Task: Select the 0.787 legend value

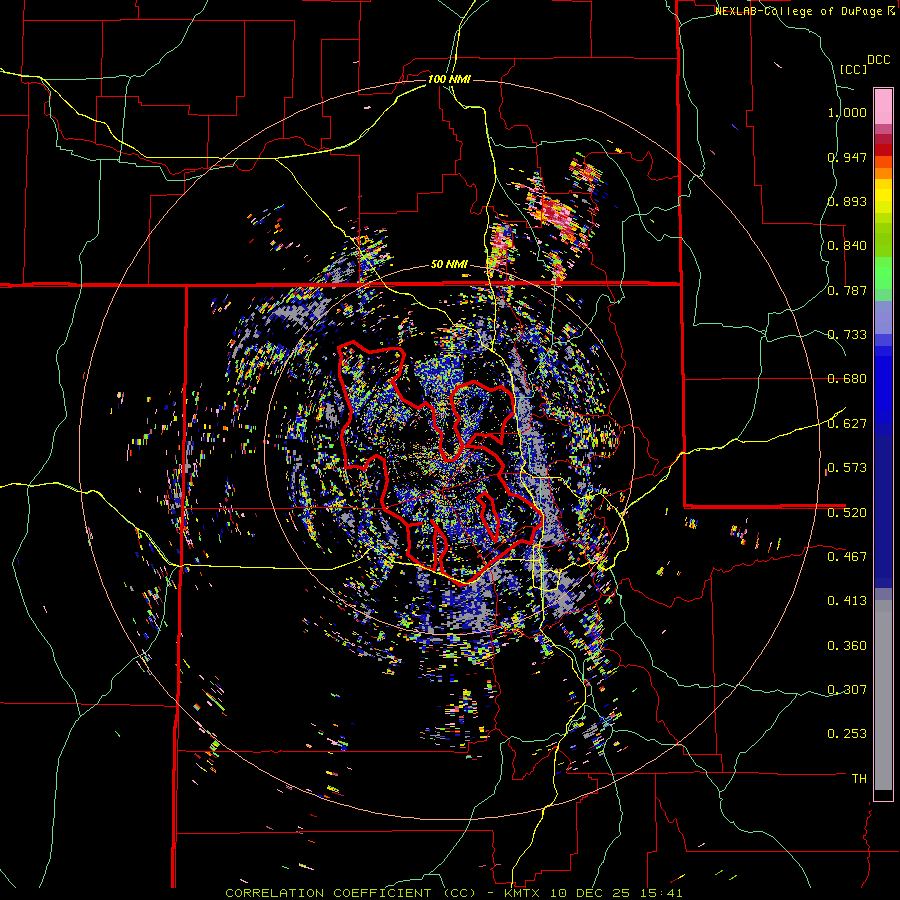Action: pyautogui.click(x=847, y=290)
